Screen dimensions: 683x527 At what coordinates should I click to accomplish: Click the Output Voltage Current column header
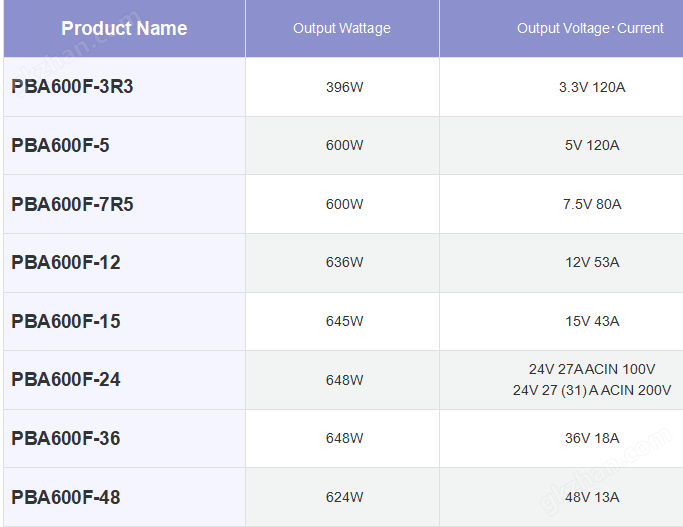(590, 28)
